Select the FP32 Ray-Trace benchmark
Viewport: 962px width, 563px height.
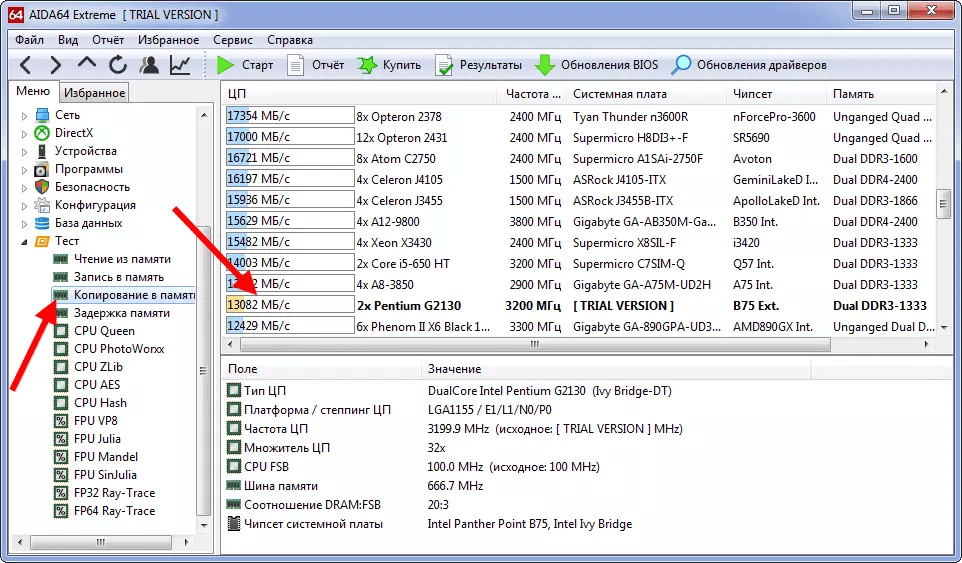114,493
